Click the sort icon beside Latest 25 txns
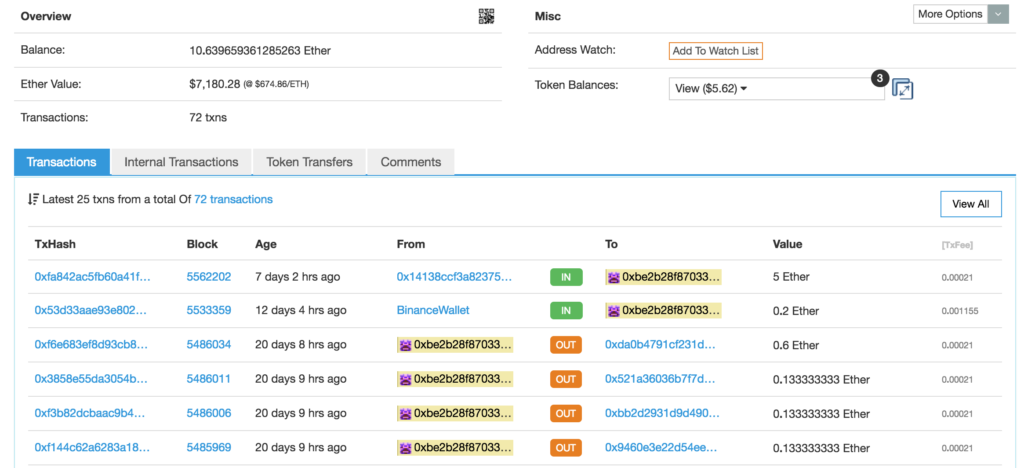The image size is (1024, 468). pyautogui.click(x=33, y=200)
